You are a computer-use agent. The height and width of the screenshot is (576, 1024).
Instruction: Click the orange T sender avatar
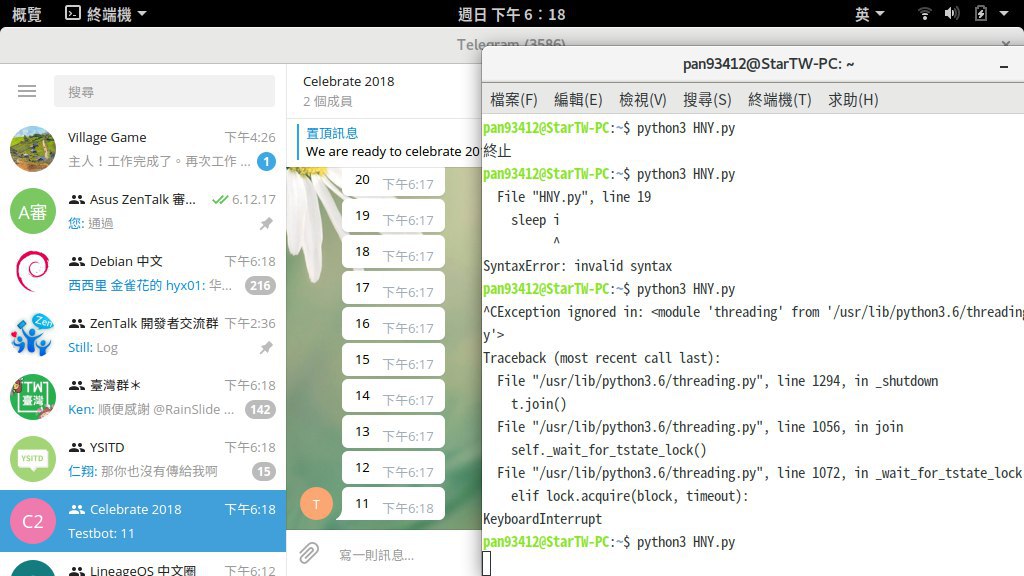(x=316, y=504)
